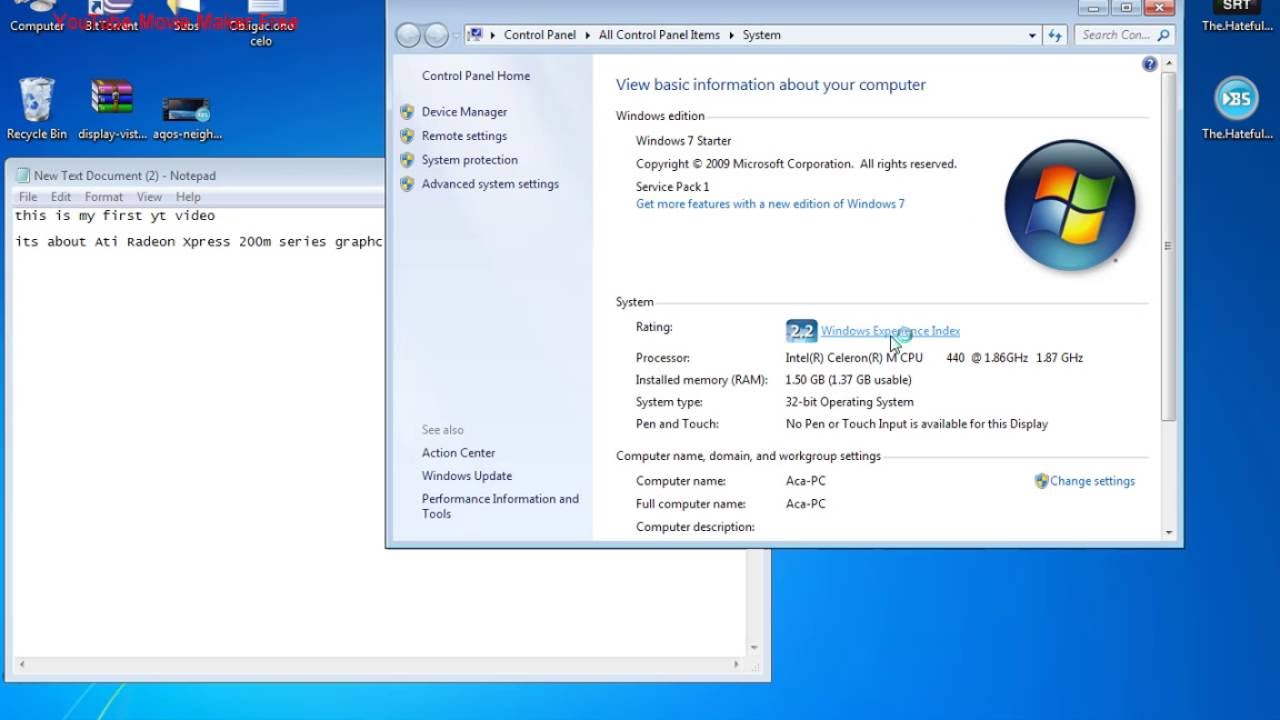Click Control Panel breadcrumb segment
This screenshot has width=1280, height=720.
coord(540,35)
